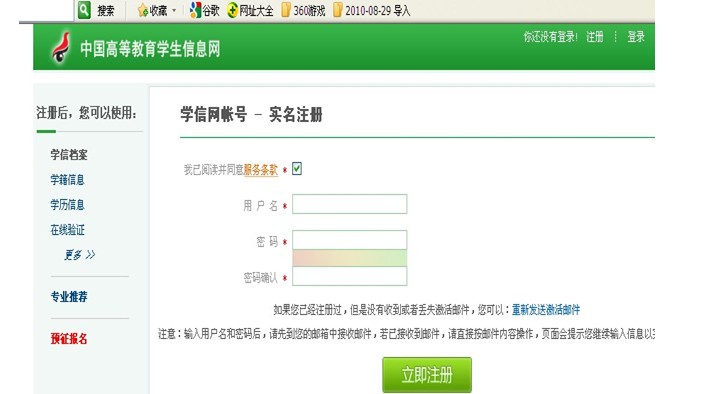
Task: Open 在线验证 in the sidebar
Action: pos(67,230)
